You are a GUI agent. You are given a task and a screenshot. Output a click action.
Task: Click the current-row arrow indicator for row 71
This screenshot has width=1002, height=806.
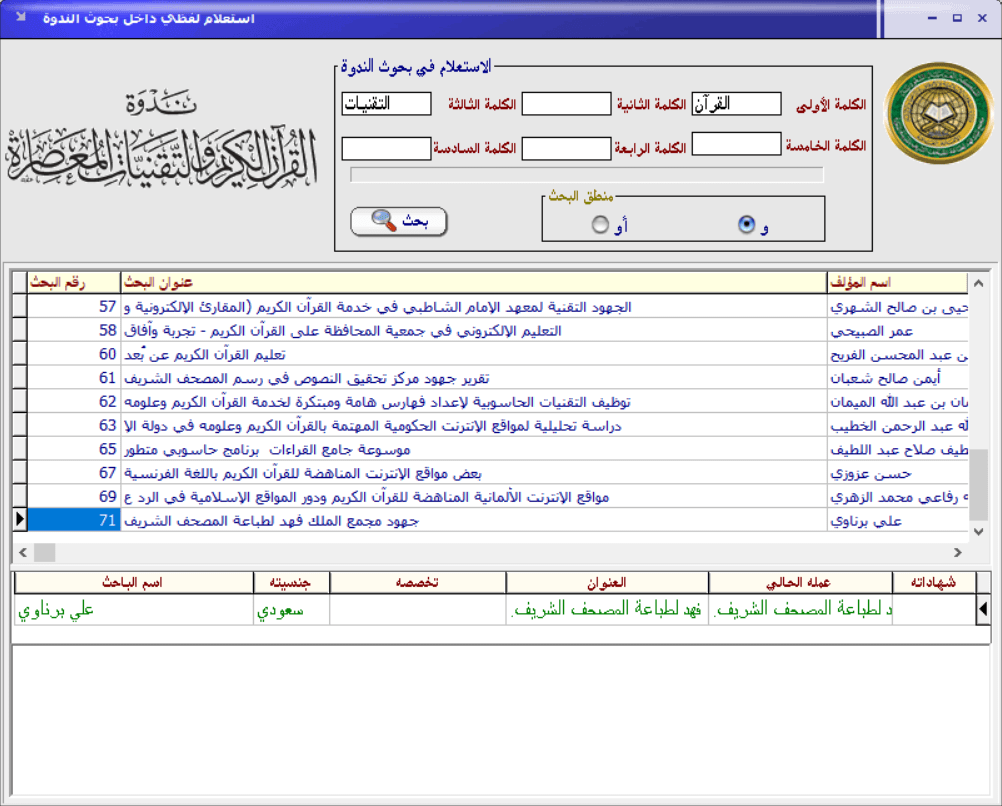[x=19, y=520]
